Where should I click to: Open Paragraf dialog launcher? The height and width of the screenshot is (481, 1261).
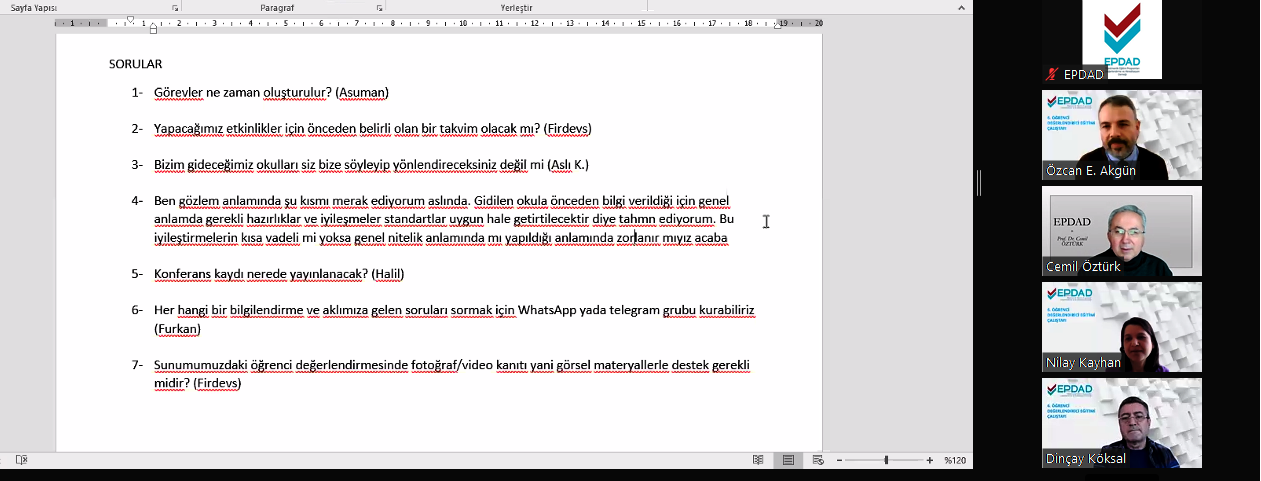pyautogui.click(x=380, y=8)
